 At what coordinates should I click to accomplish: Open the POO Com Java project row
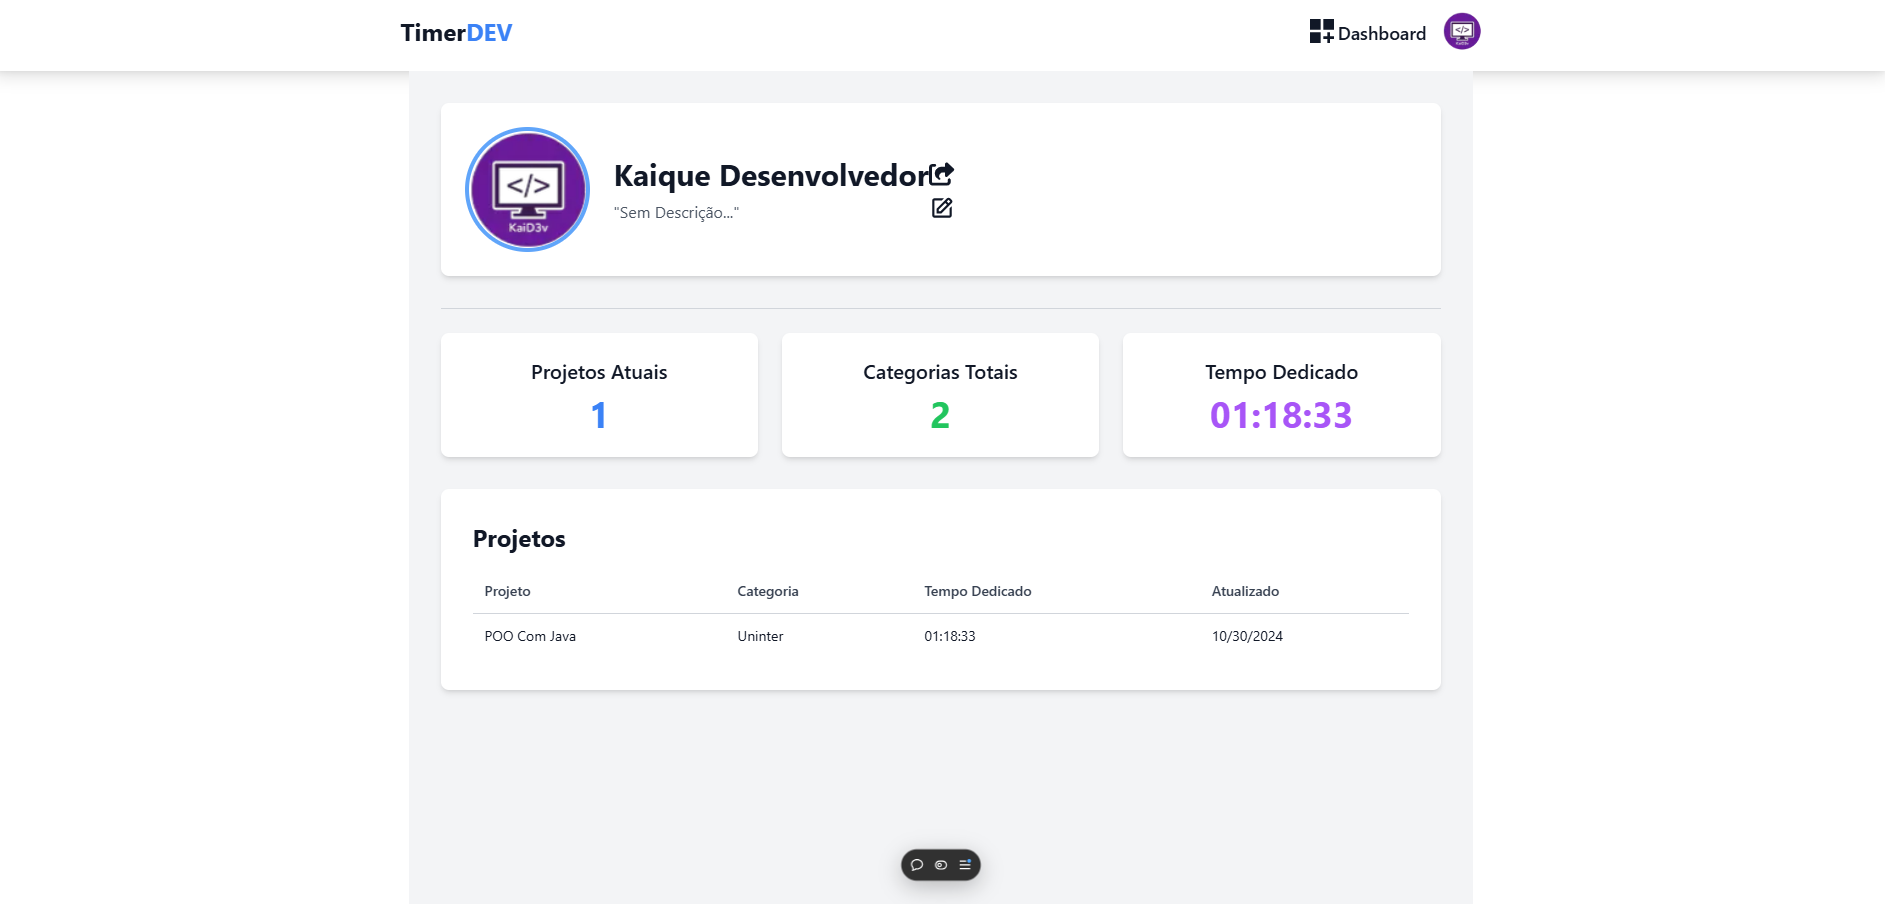[530, 636]
